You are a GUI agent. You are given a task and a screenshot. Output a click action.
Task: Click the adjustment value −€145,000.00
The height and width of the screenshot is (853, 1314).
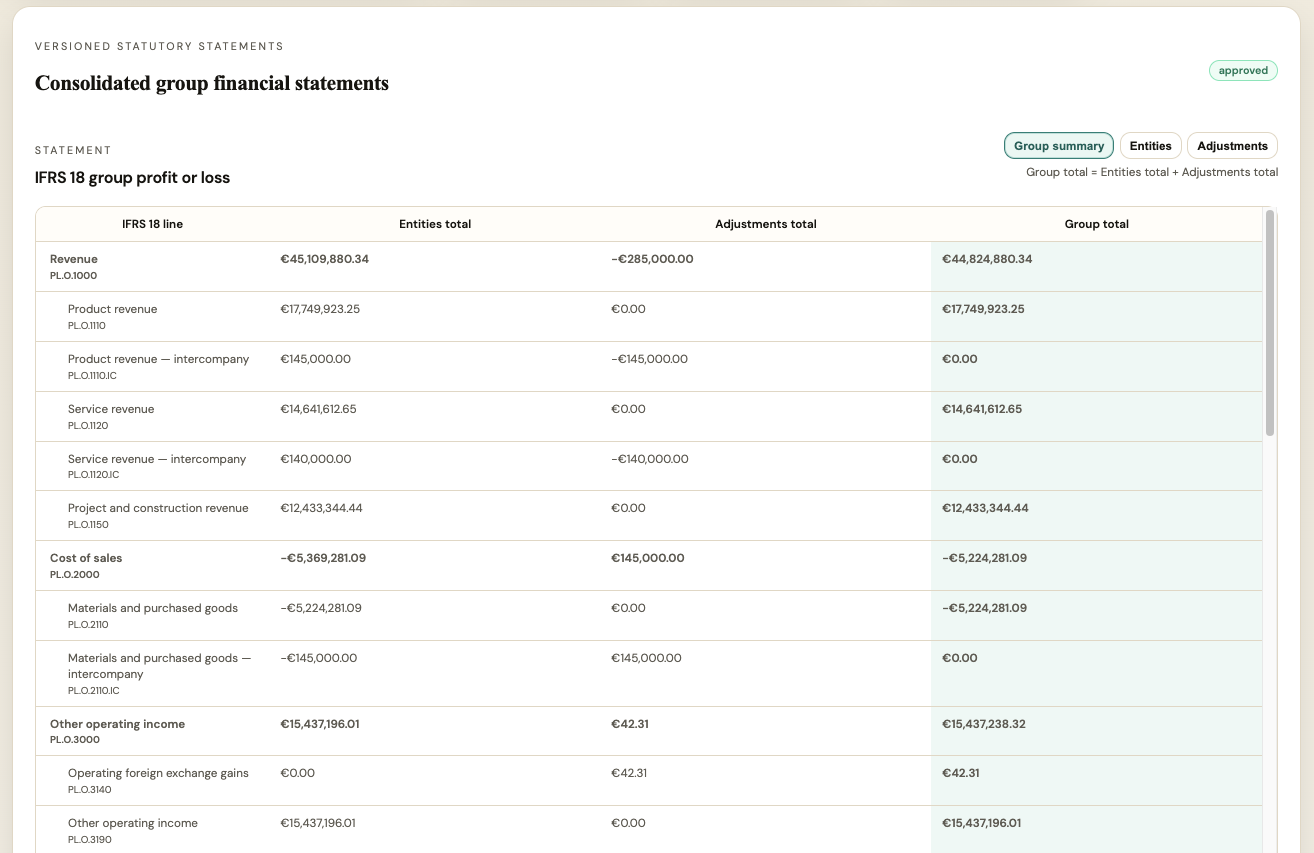pyautogui.click(x=649, y=359)
